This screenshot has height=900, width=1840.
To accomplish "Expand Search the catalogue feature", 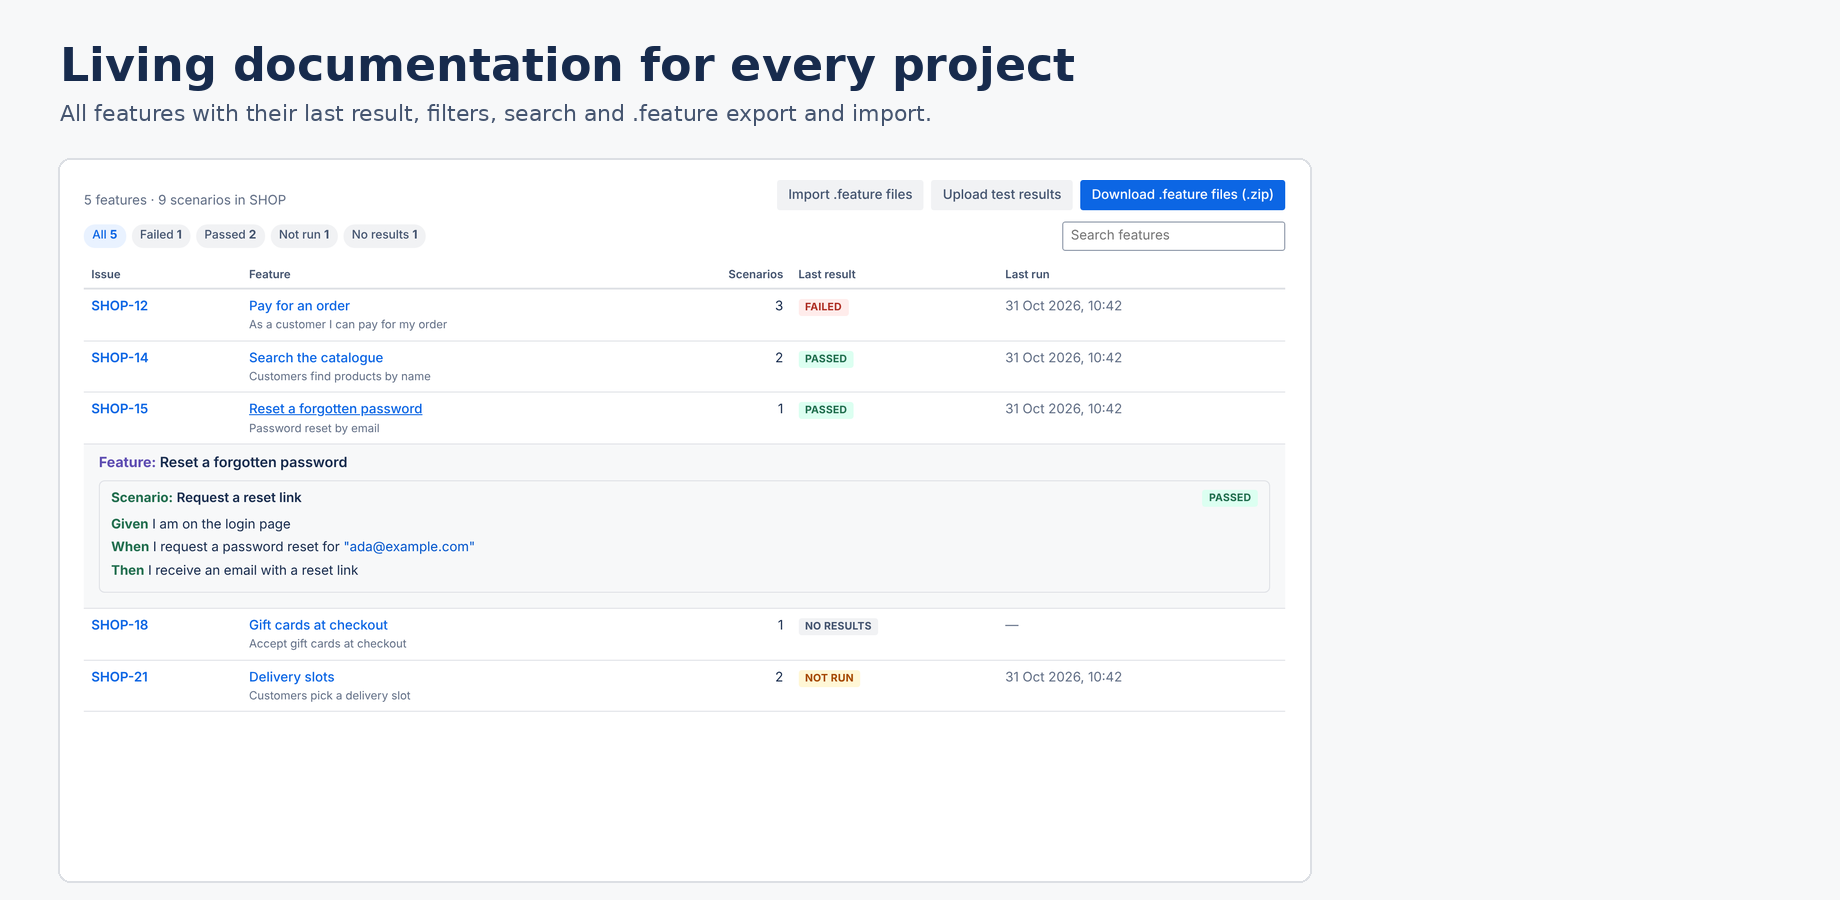I will coord(316,358).
